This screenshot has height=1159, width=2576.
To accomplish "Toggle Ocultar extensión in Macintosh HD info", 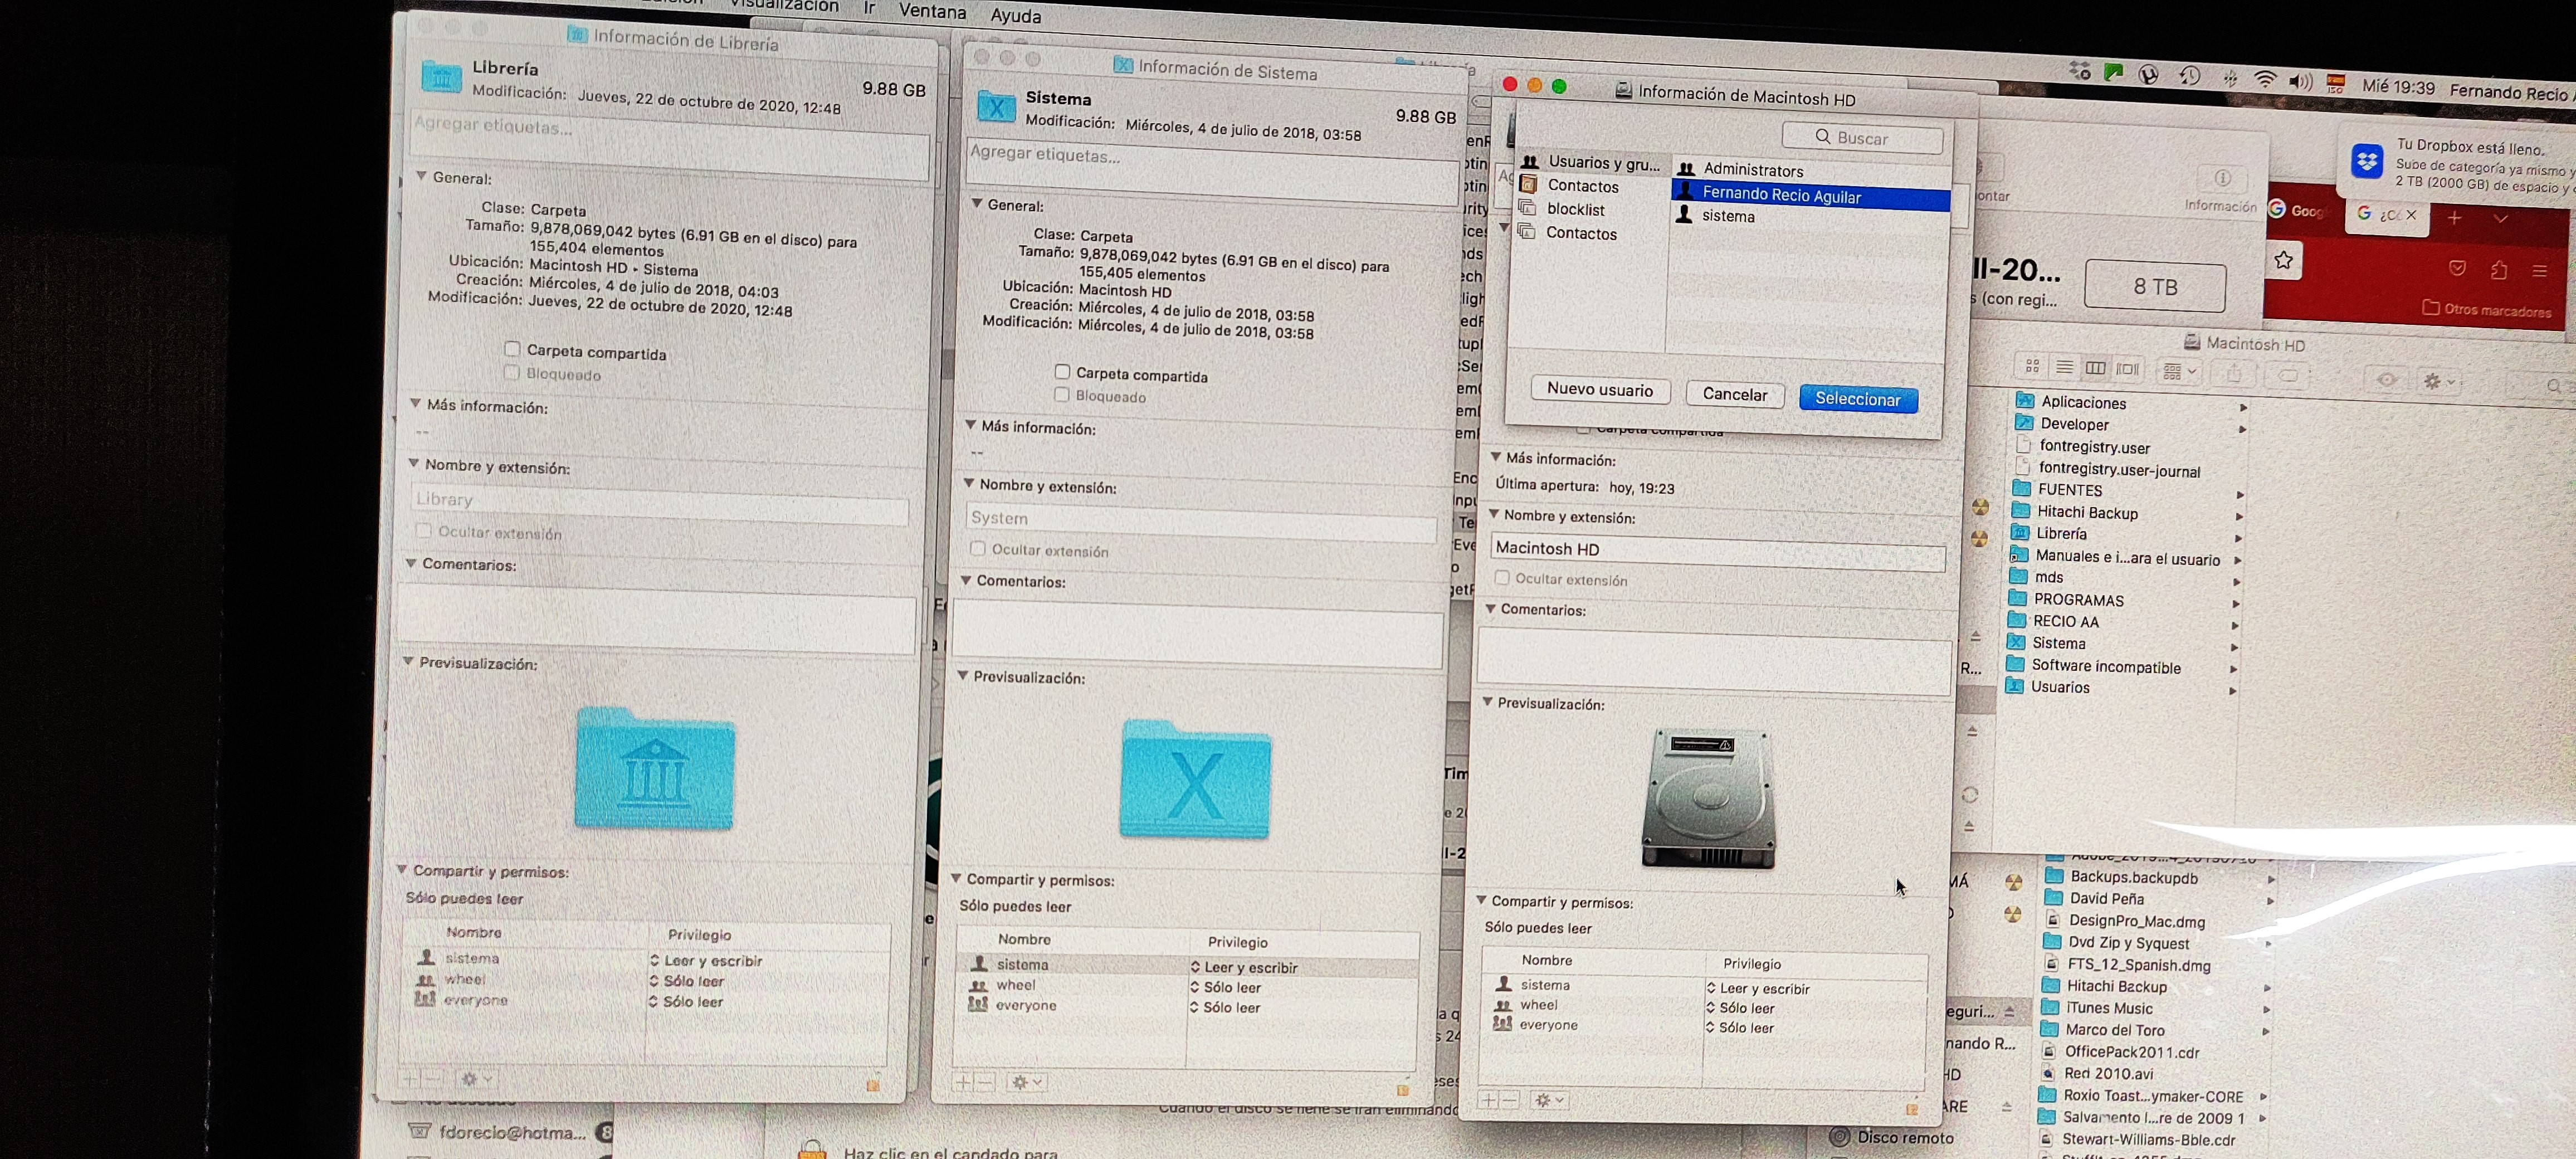I will click(1501, 578).
